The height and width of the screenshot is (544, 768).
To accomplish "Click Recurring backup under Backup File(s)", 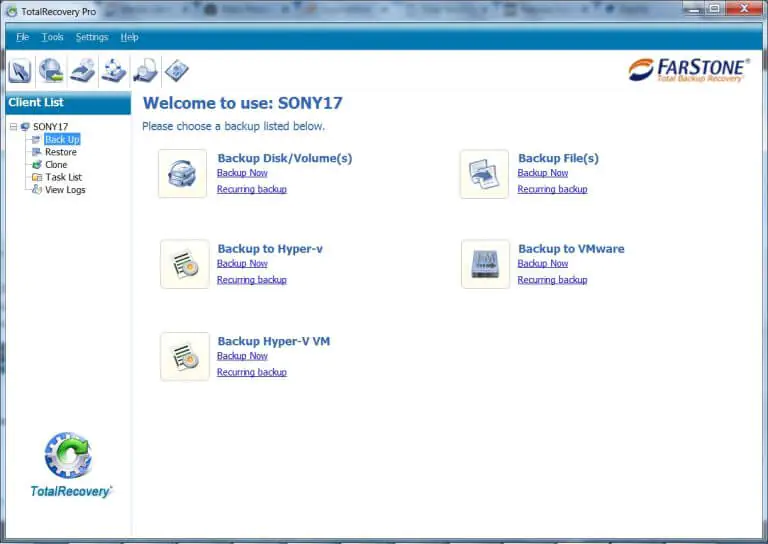I will click(x=552, y=189).
